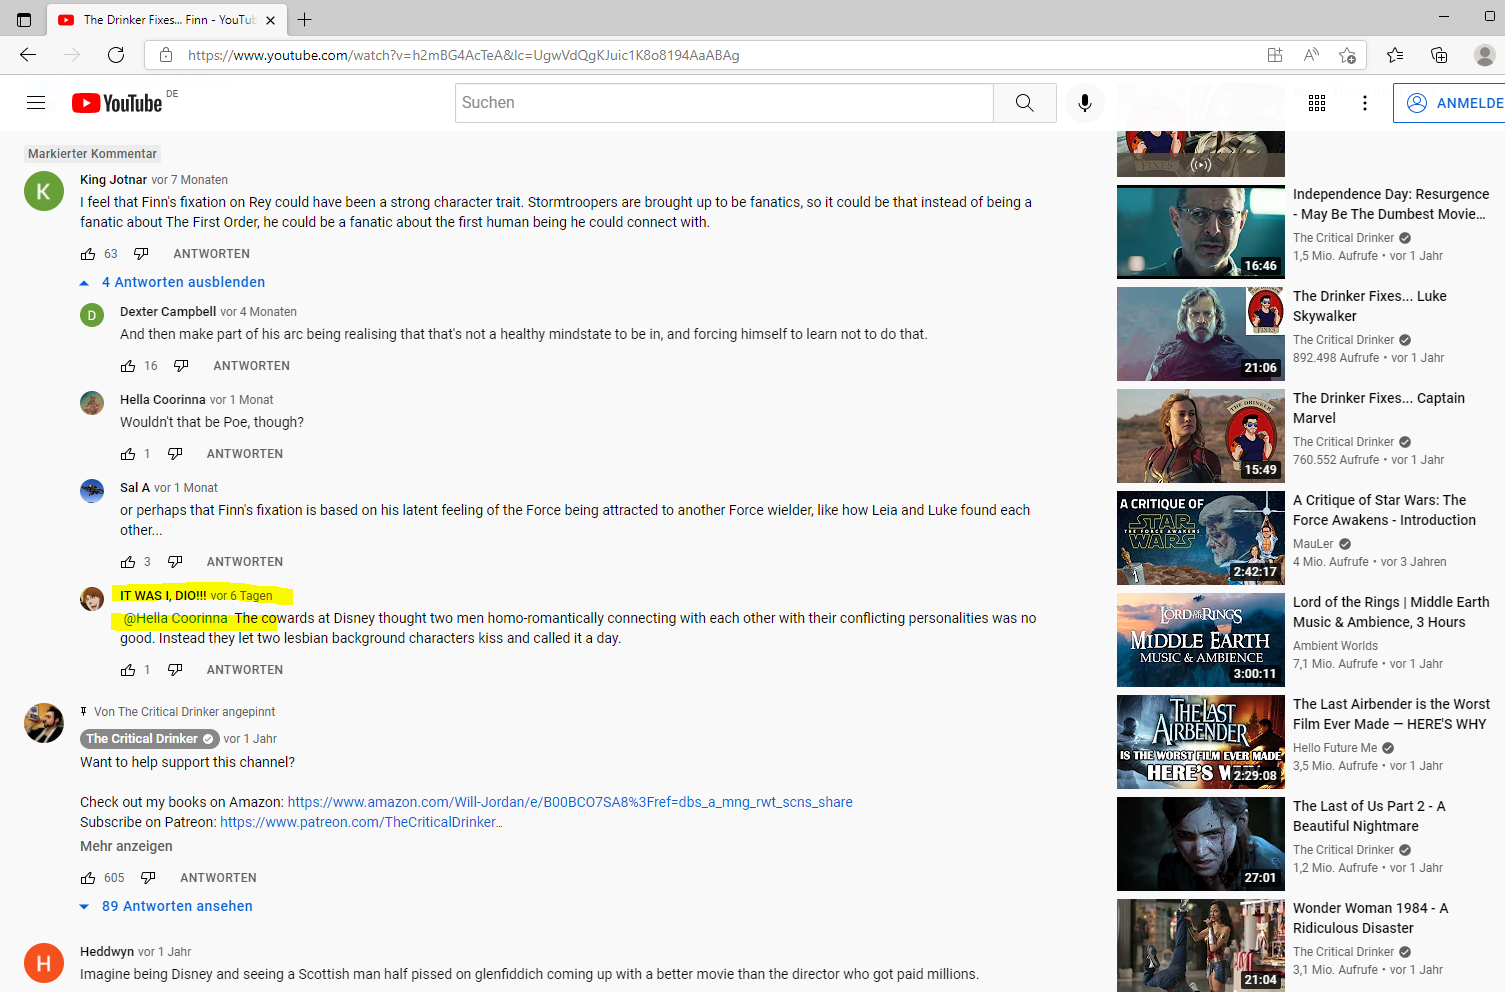Open the Patreon TheCriticalDrinker link
The width and height of the screenshot is (1505, 992).
[x=361, y=822]
